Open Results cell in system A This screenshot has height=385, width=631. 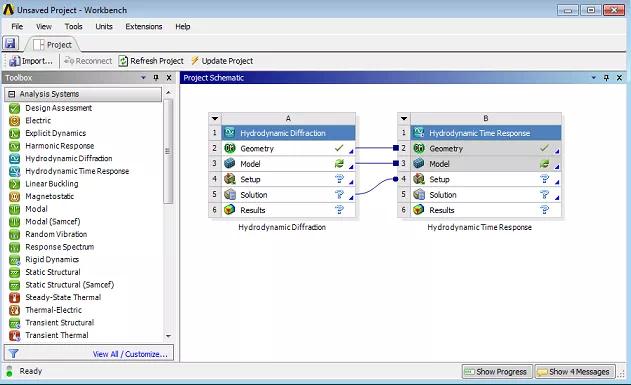coord(288,210)
